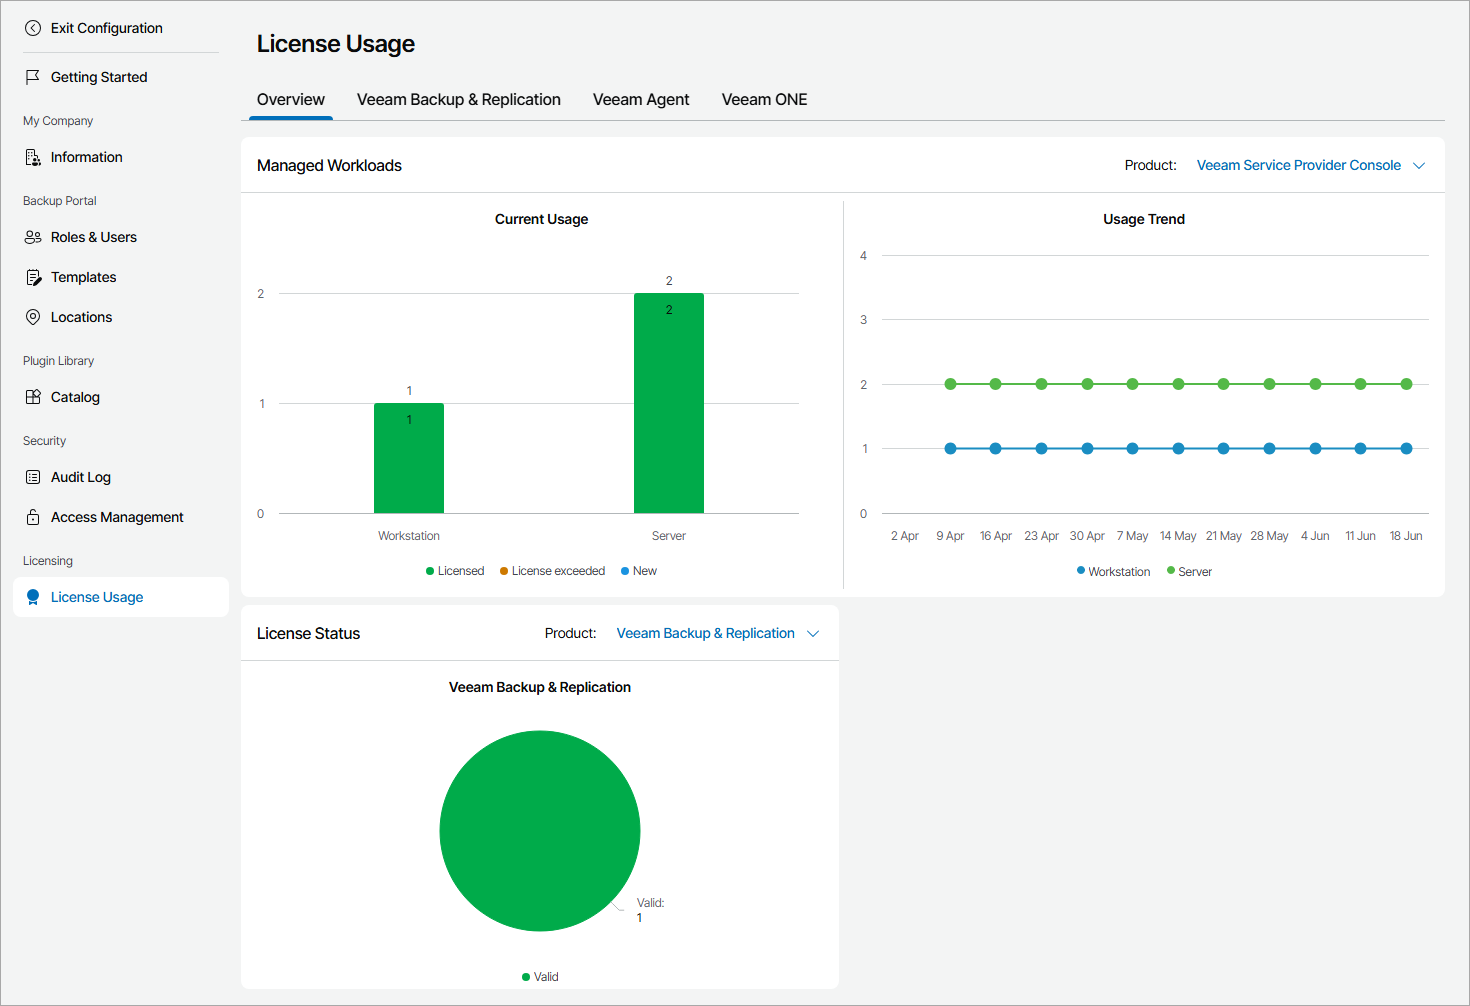Click Workstation data point at 21 May
1470x1006 pixels.
point(1223,449)
